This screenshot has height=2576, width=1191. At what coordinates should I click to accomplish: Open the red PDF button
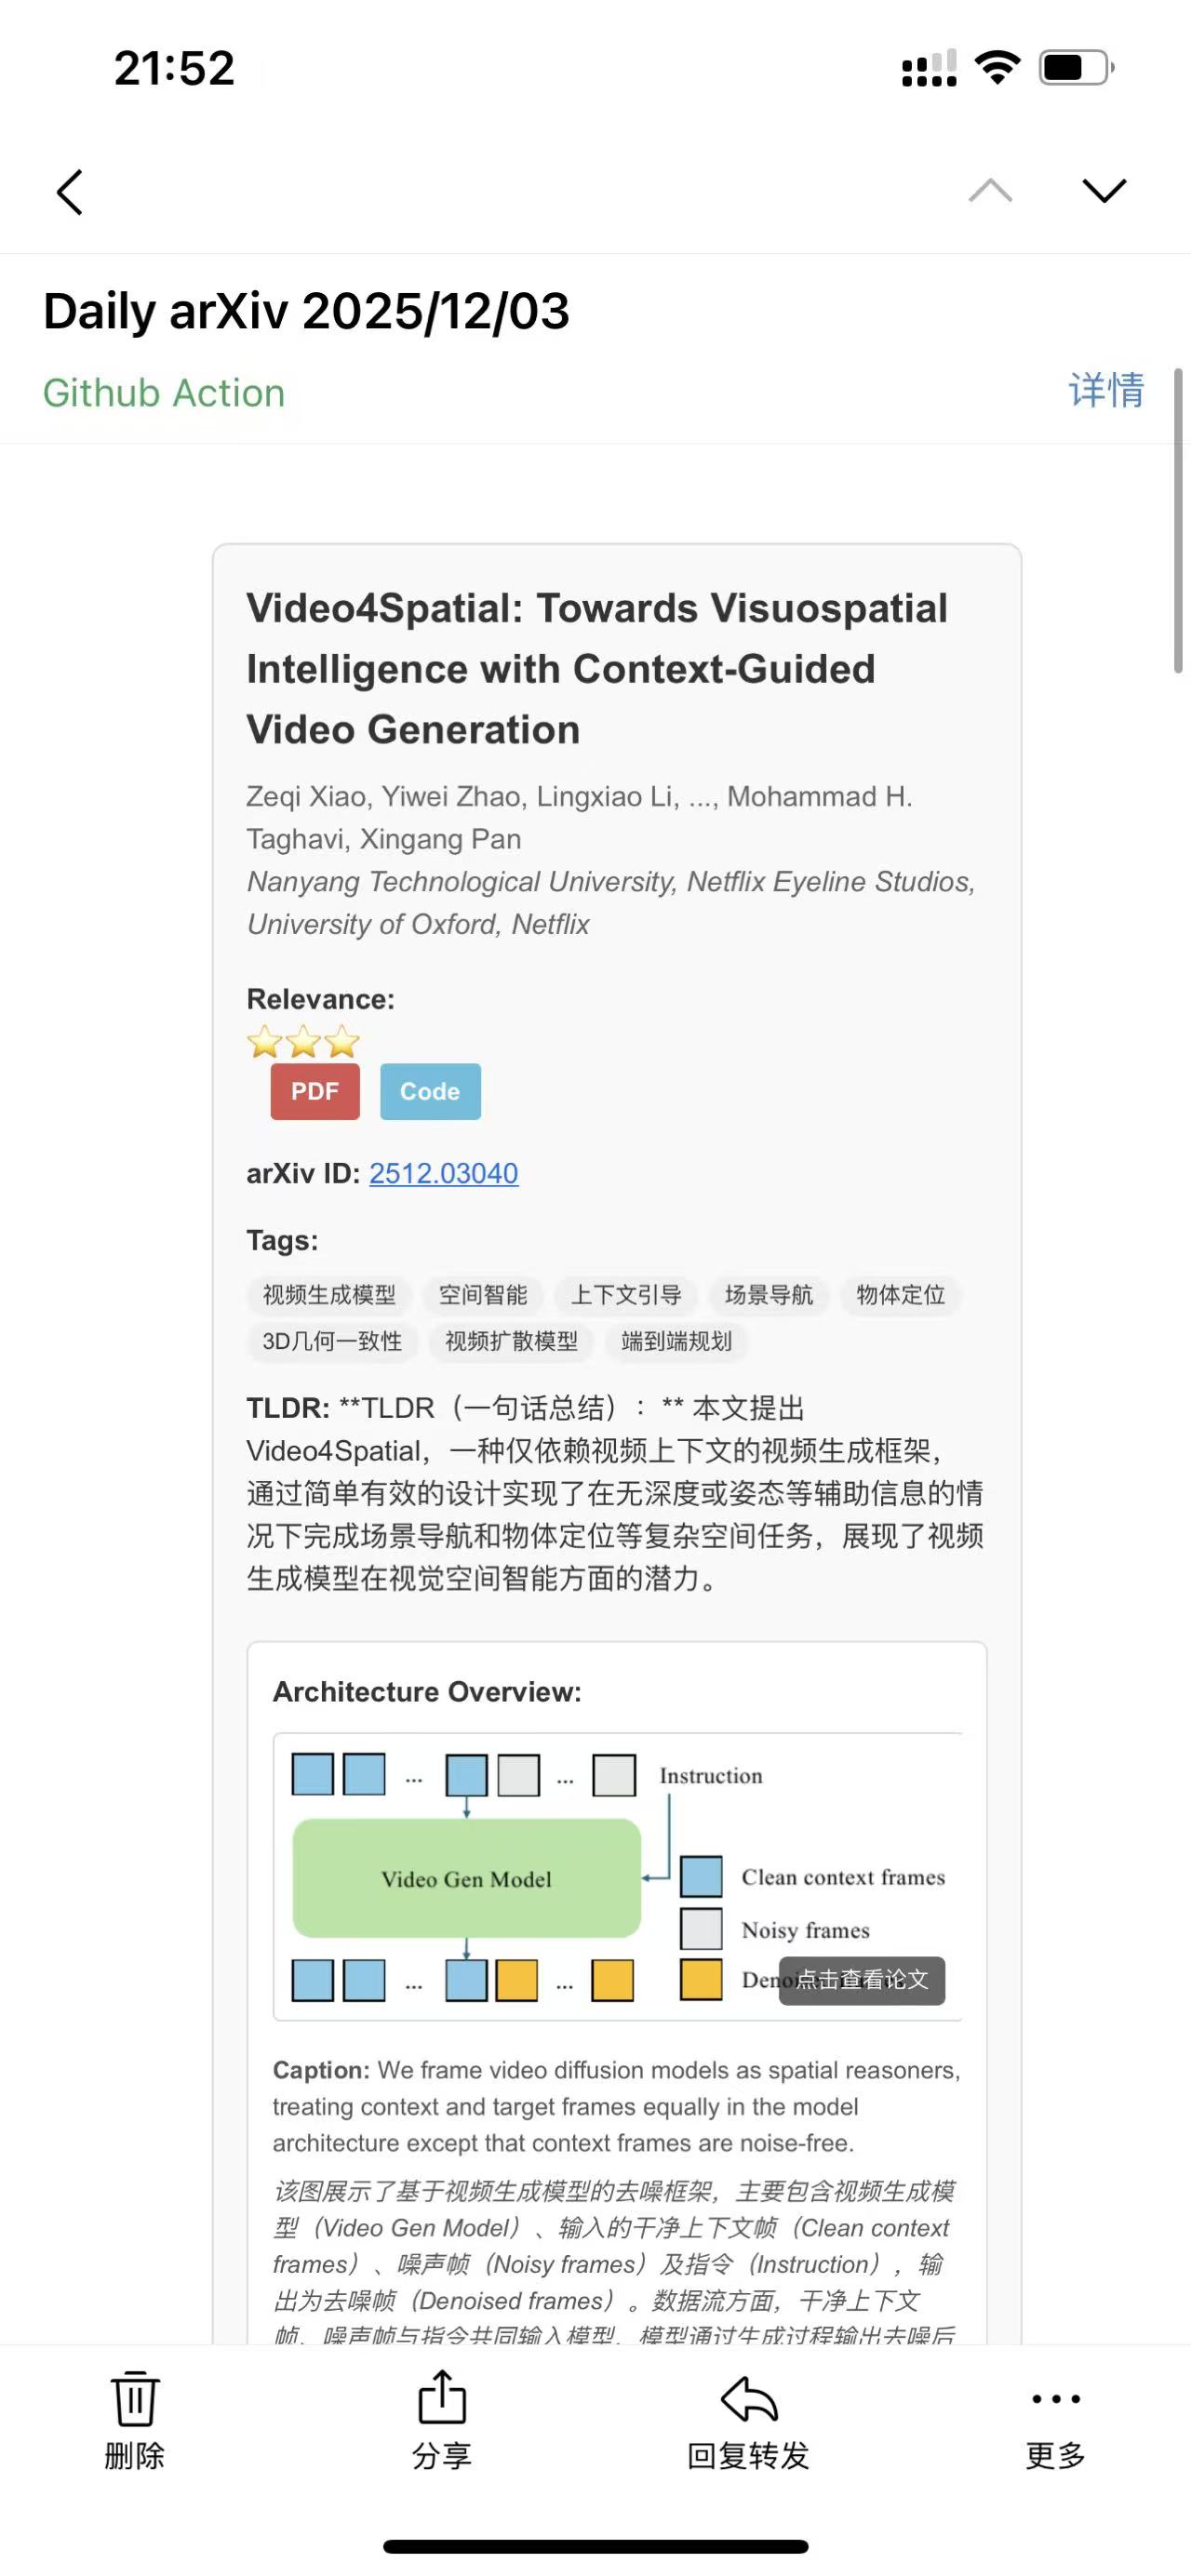[315, 1091]
